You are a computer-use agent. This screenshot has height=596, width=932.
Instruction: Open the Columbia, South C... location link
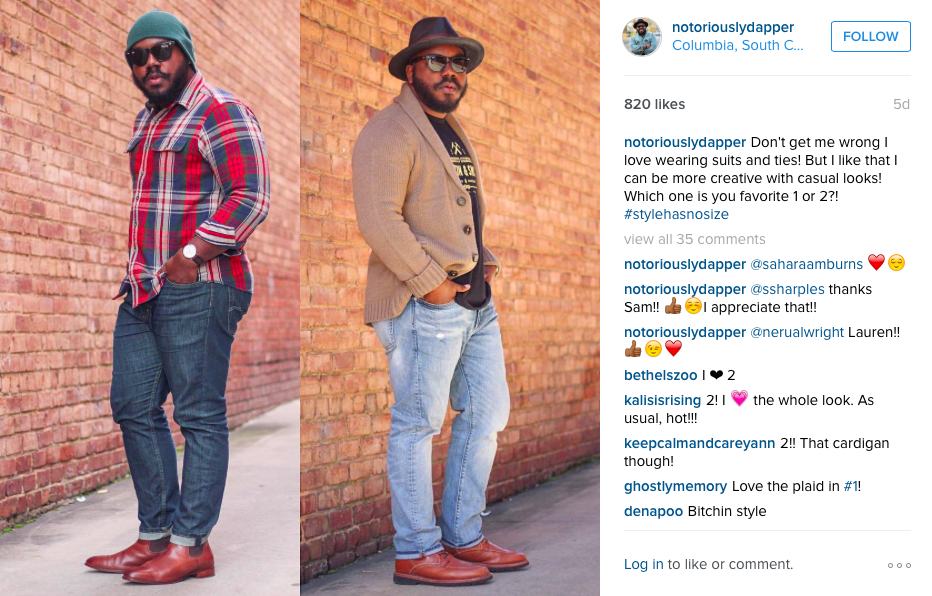pyautogui.click(x=737, y=45)
